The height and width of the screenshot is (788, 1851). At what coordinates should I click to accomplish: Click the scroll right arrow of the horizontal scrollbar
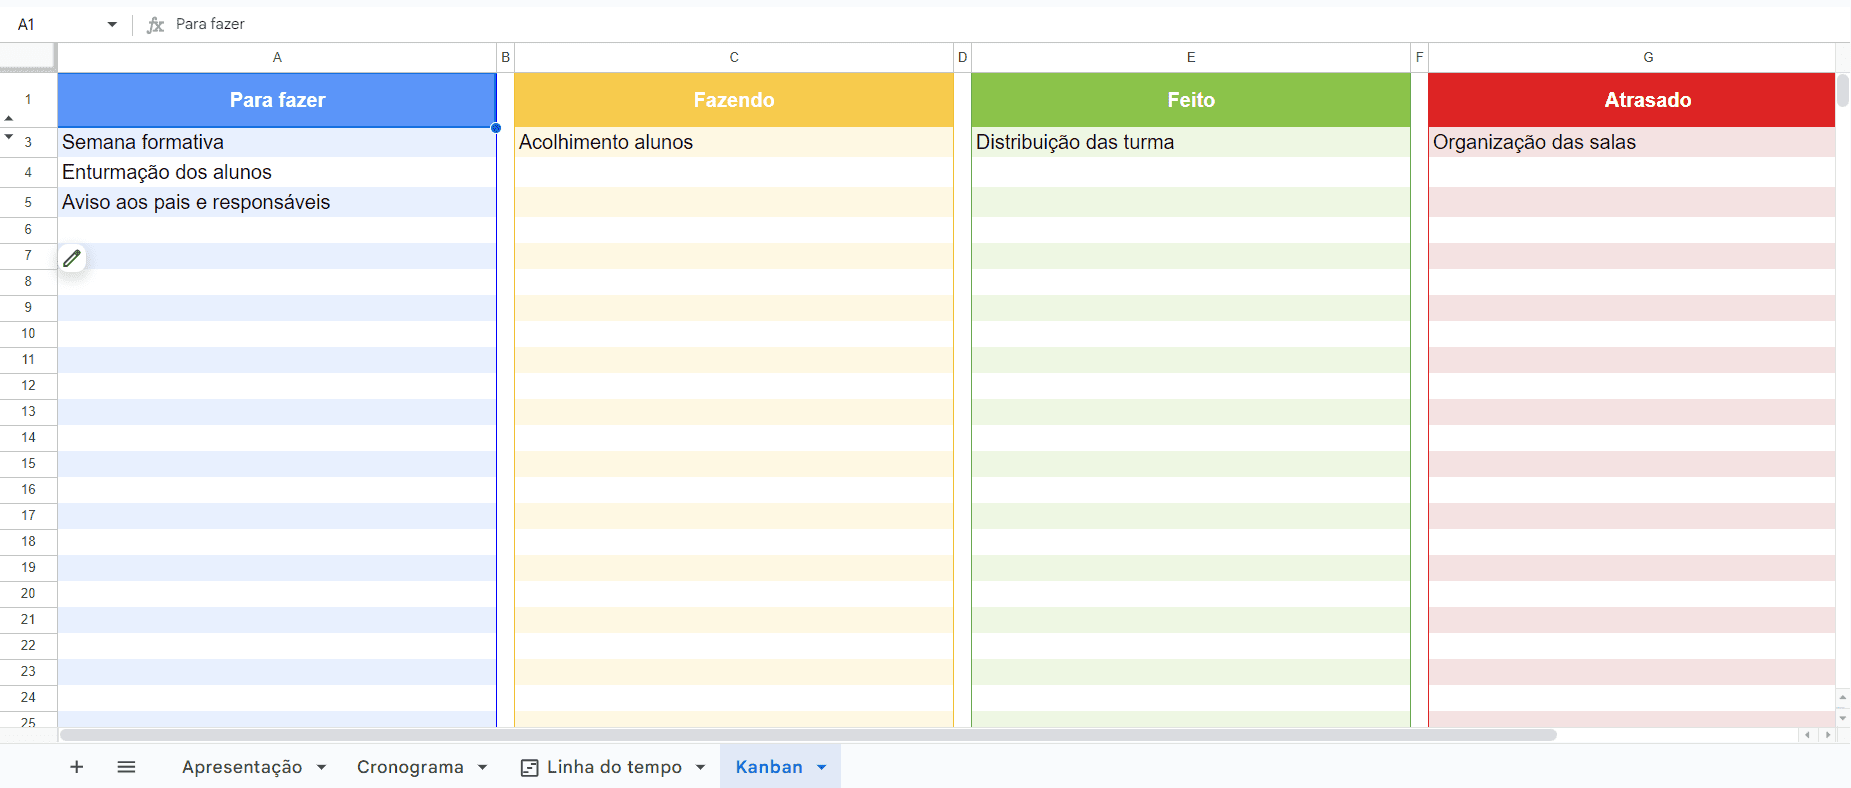point(1828,735)
